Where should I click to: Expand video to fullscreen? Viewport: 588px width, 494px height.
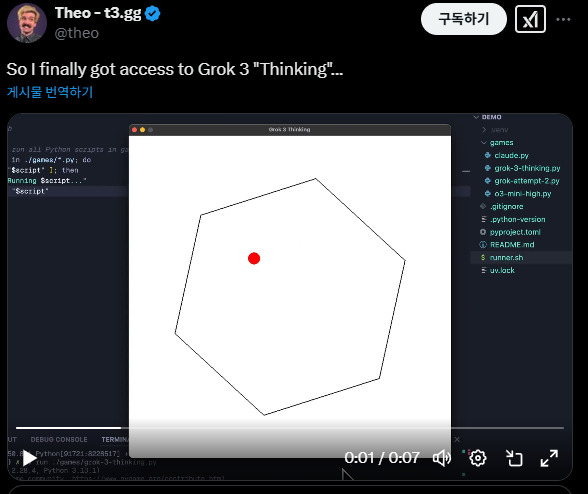pyautogui.click(x=549, y=458)
